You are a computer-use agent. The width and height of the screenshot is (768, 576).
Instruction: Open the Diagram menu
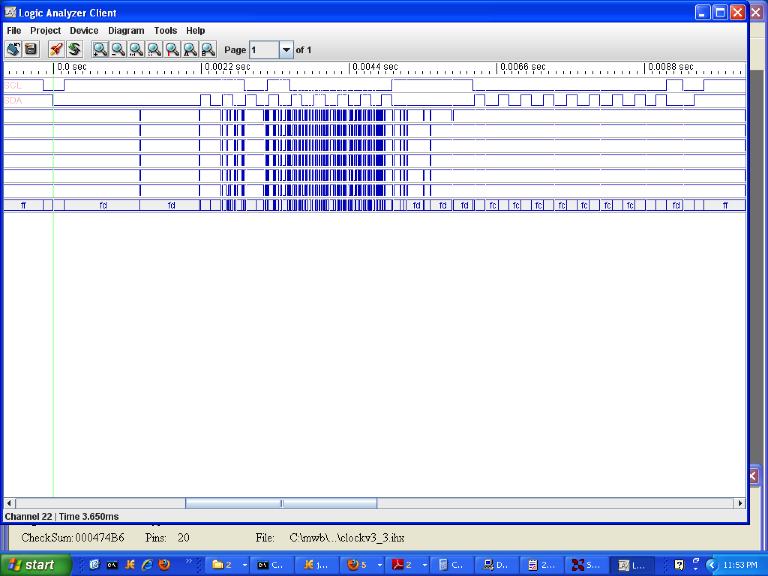126,30
